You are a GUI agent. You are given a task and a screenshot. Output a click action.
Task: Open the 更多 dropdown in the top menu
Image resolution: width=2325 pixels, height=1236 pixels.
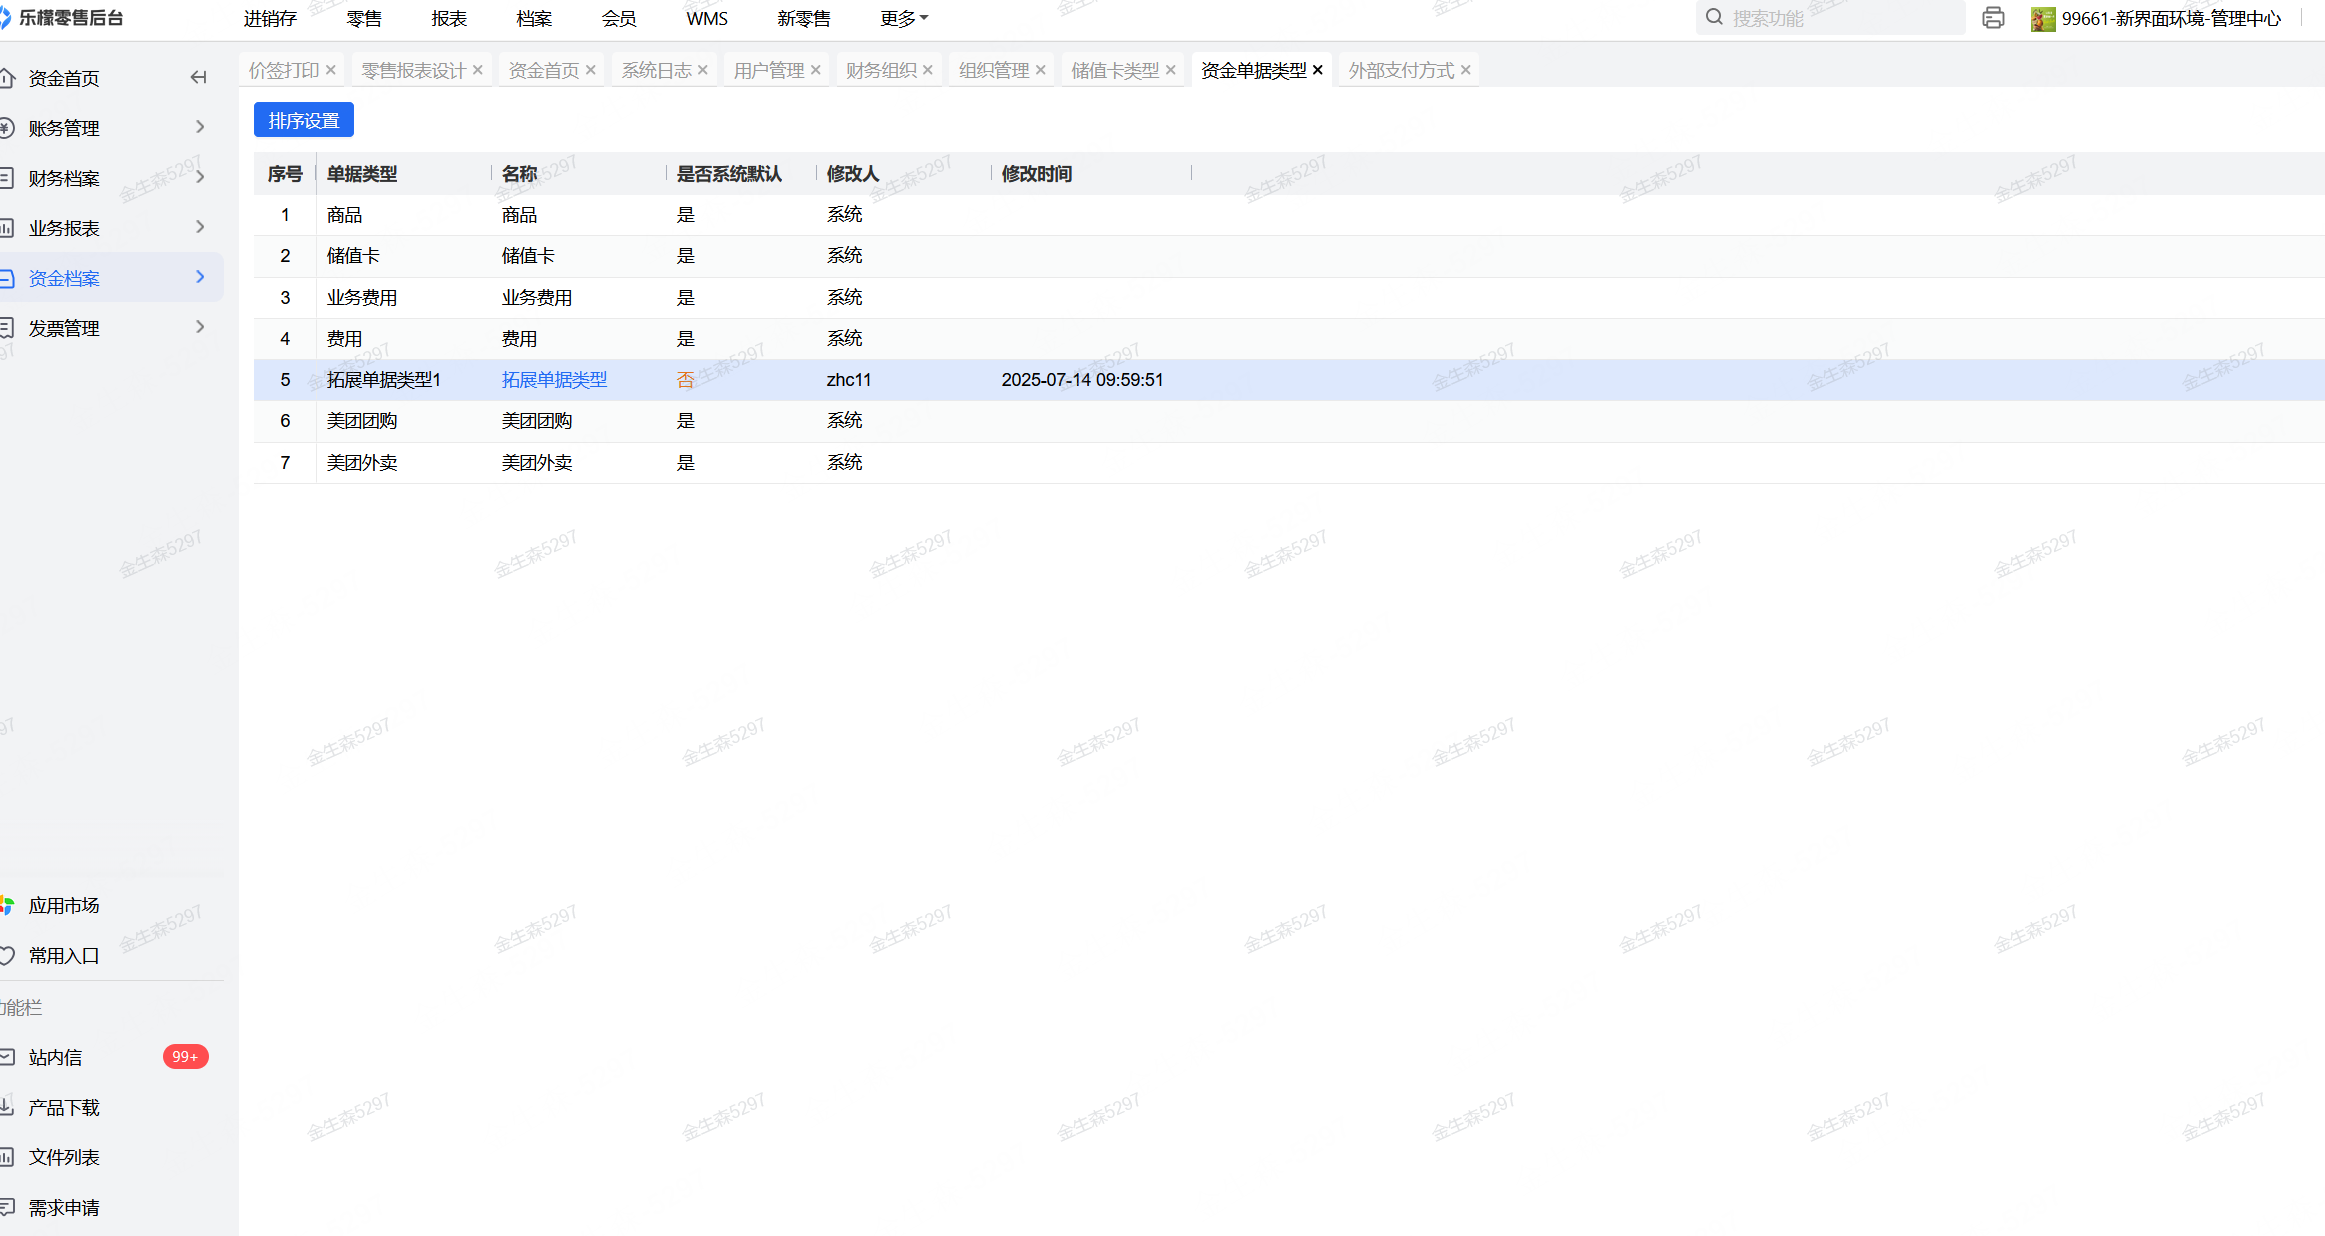pos(904,19)
